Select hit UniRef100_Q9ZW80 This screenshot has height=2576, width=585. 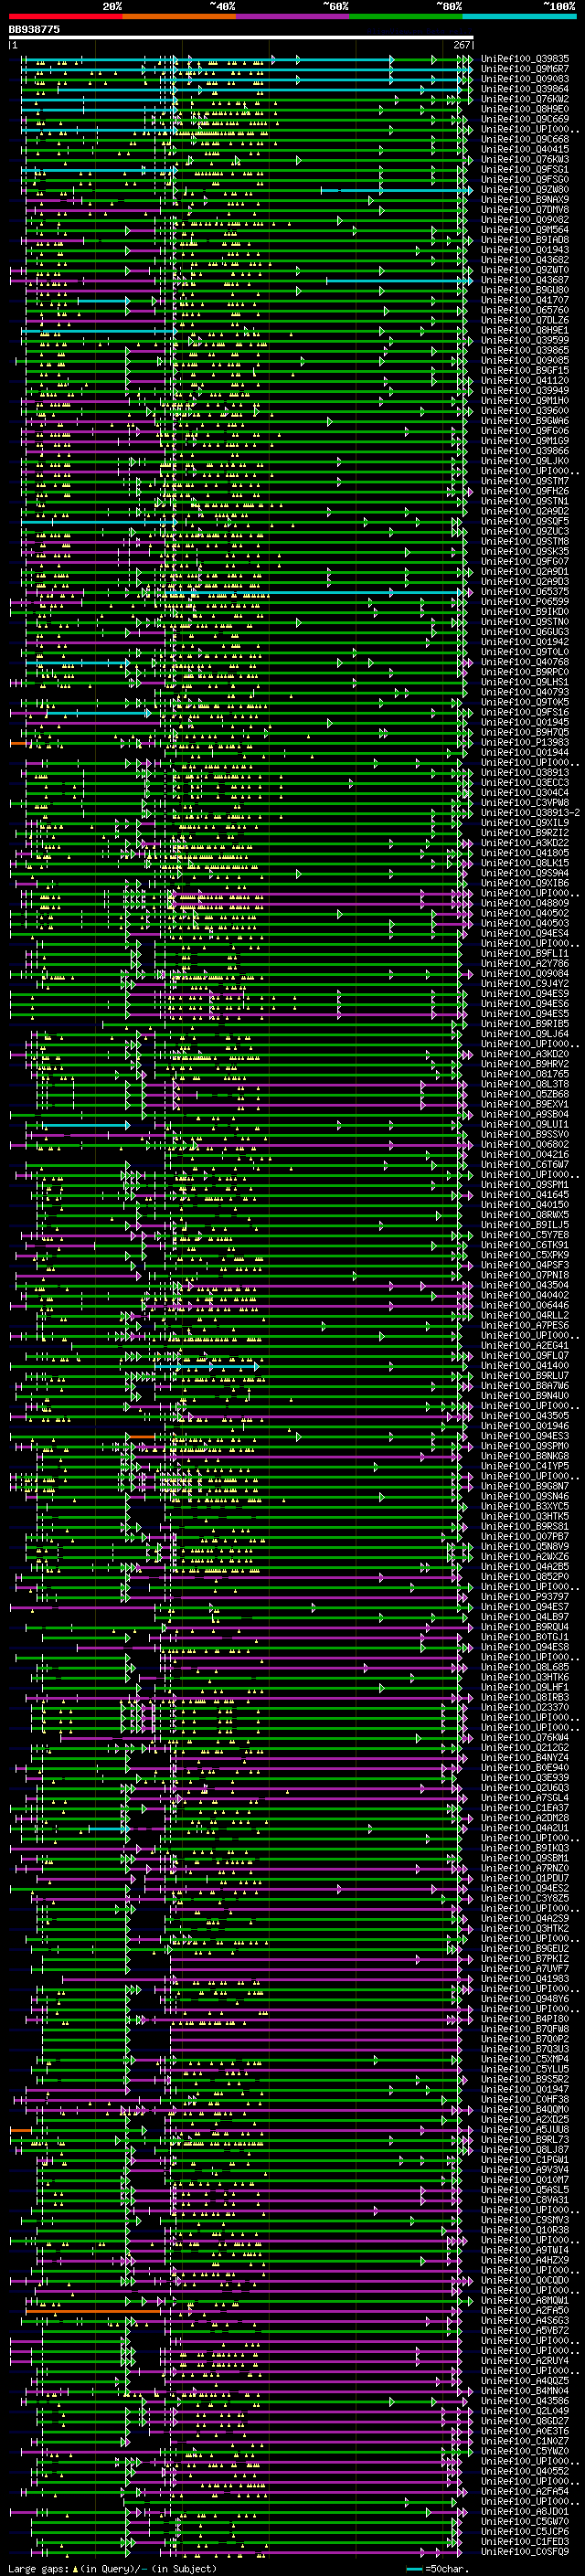tap(525, 189)
